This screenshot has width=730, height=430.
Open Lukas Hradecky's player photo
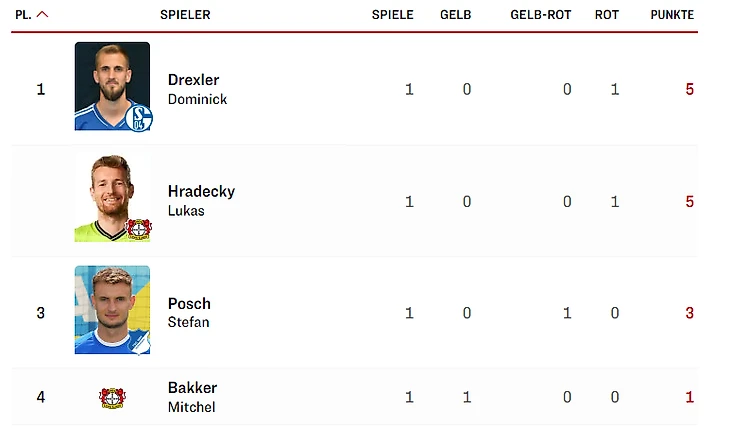pyautogui.click(x=112, y=198)
